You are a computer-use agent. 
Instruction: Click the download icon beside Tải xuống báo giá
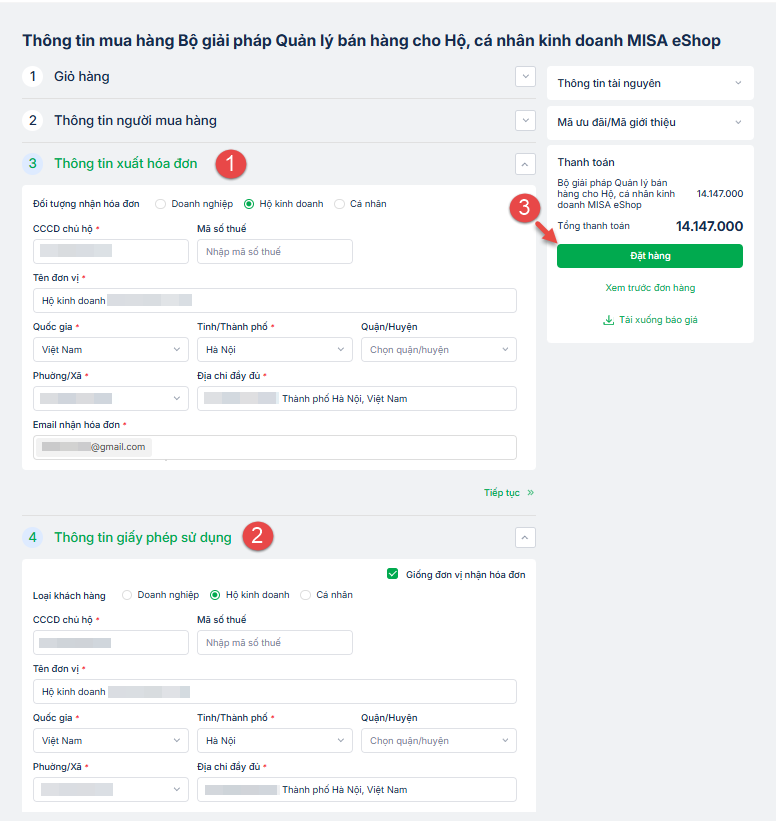click(x=608, y=321)
